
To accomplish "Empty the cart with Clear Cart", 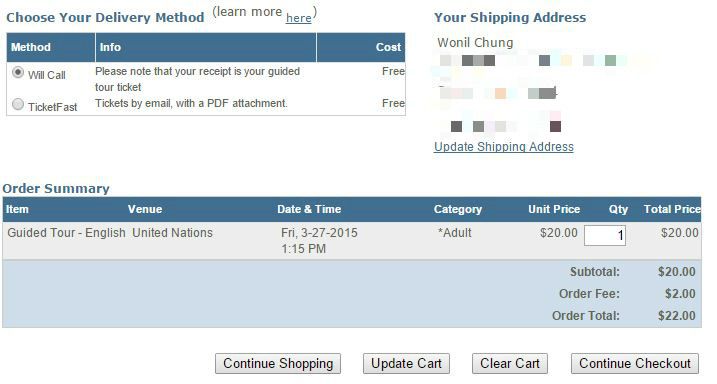I will point(510,364).
